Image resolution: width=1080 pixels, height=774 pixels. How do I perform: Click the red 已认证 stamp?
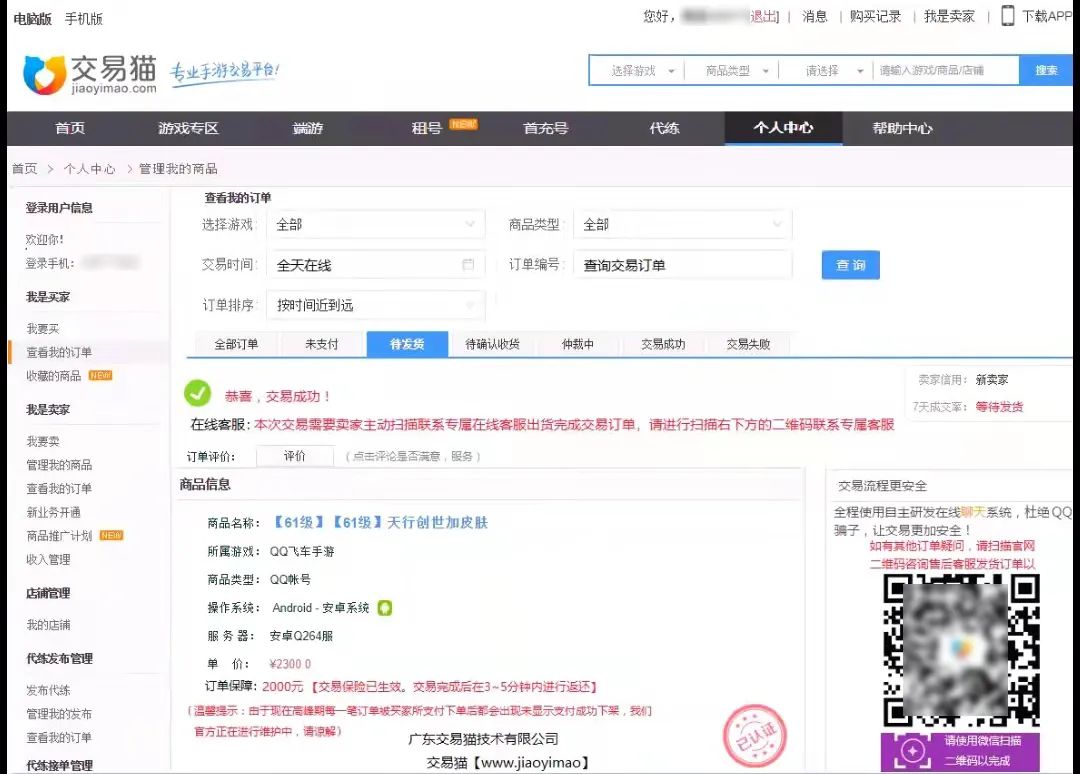point(755,735)
